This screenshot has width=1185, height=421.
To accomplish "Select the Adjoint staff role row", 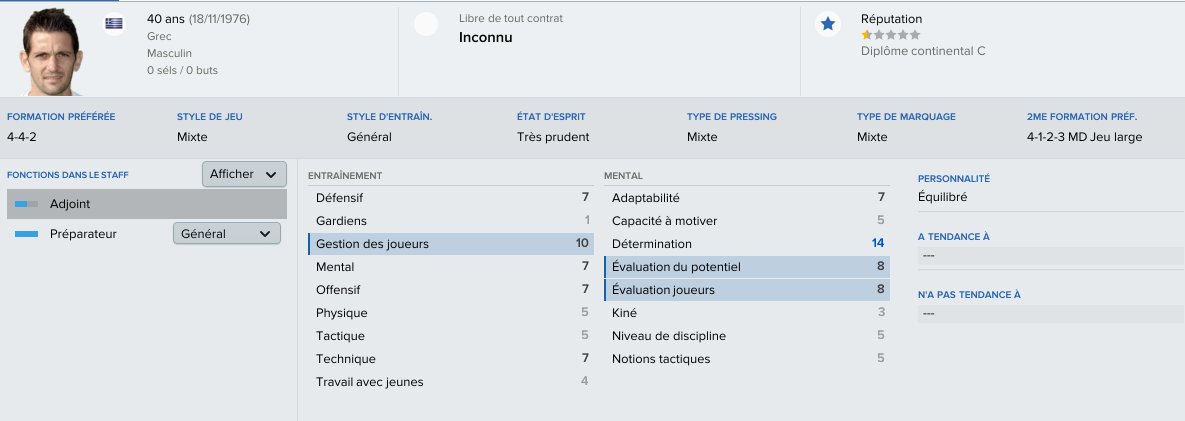I will point(146,204).
